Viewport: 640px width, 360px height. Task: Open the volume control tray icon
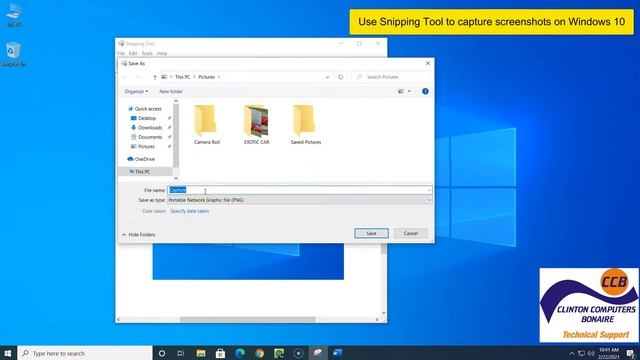pyautogui.click(x=591, y=353)
